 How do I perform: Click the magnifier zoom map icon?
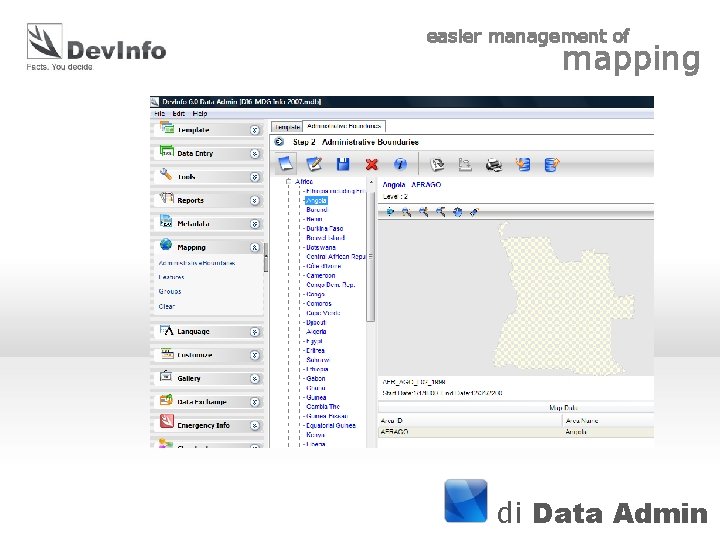(406, 212)
